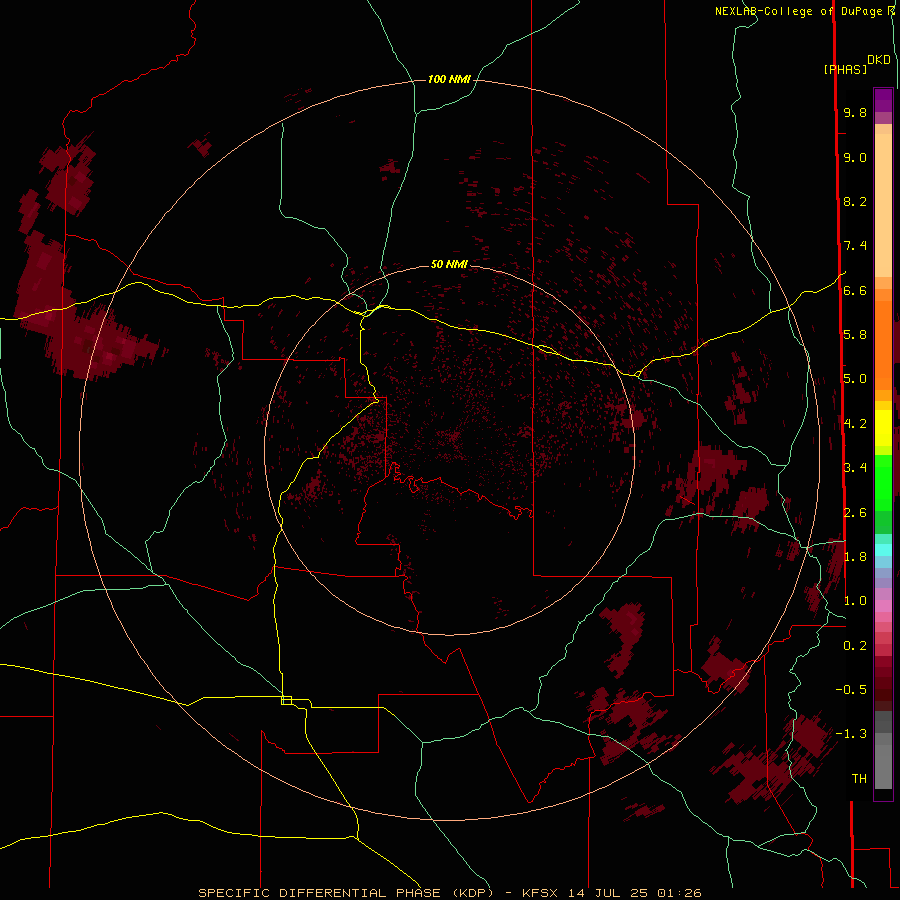Pick the gray bottom segment of color bar

(x=883, y=766)
